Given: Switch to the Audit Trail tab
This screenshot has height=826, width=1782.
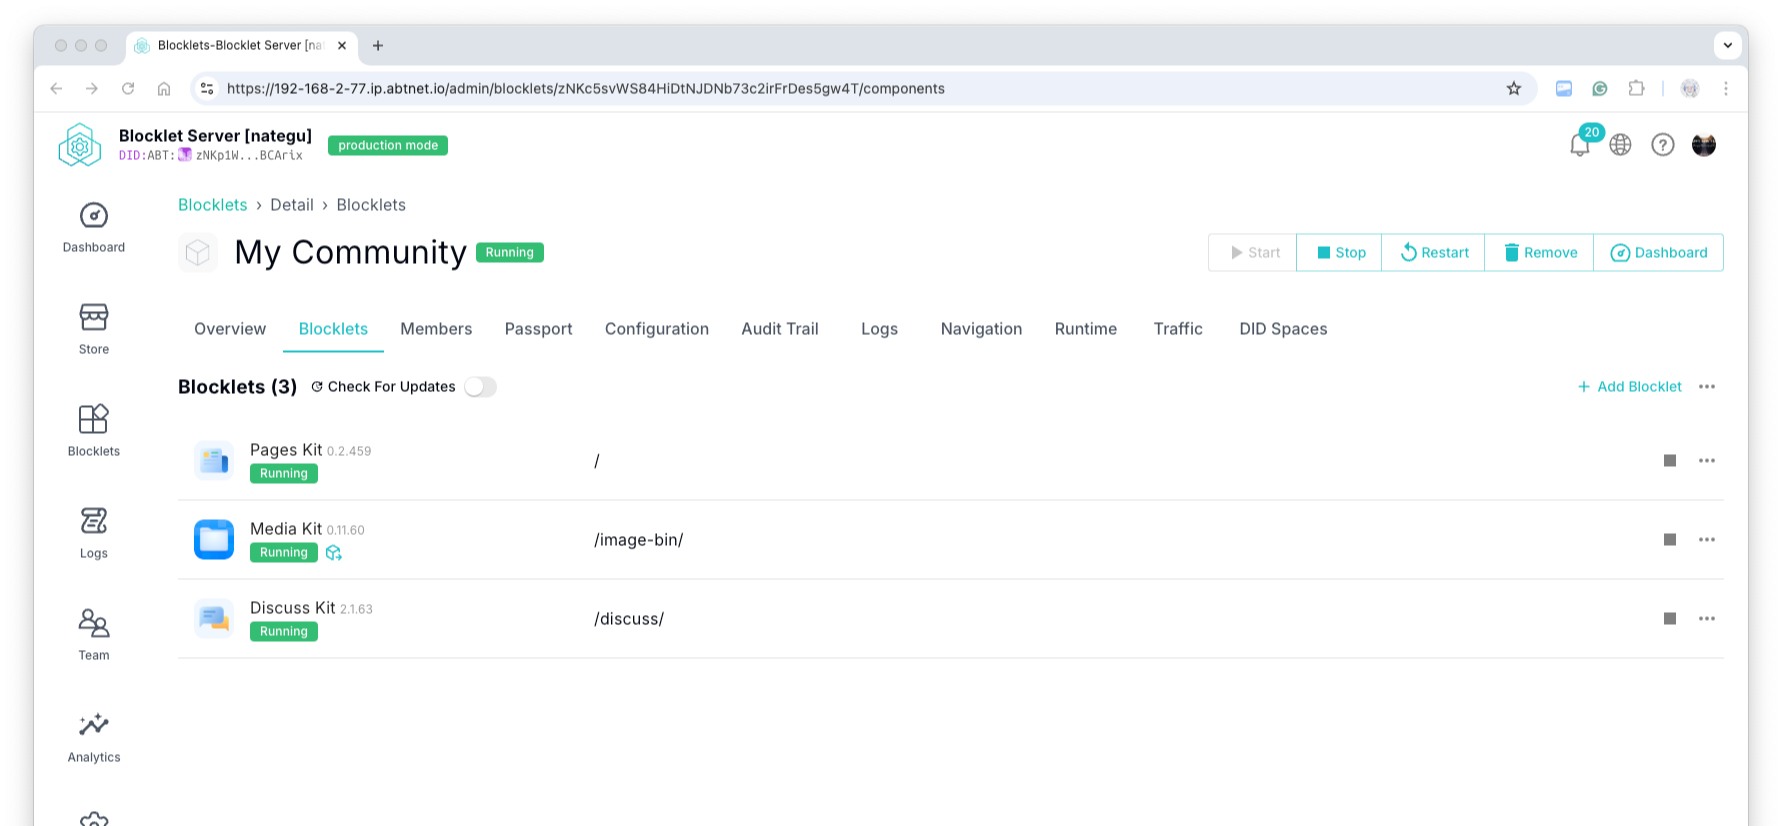Looking at the screenshot, I should click(x=779, y=329).
